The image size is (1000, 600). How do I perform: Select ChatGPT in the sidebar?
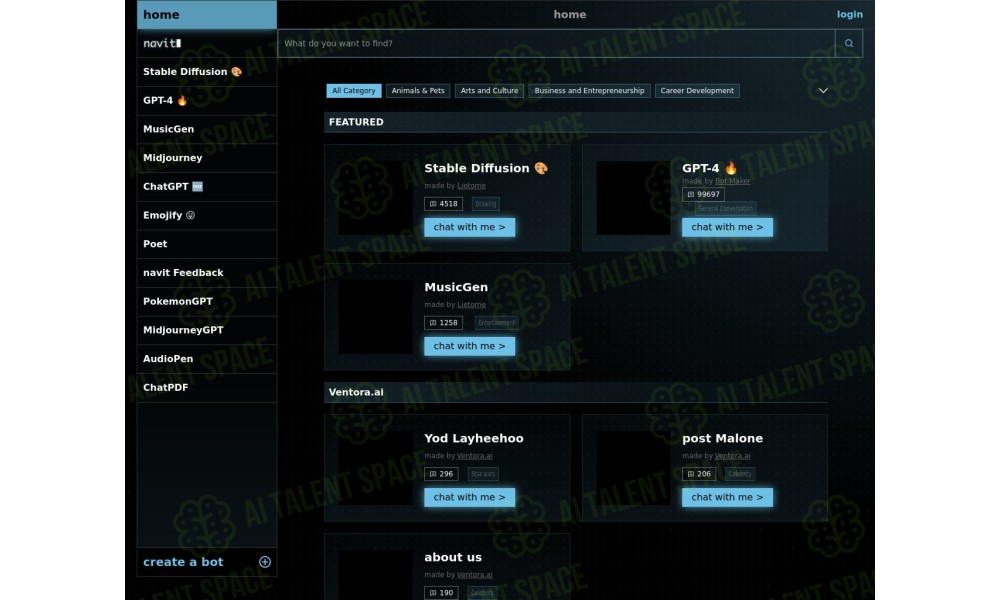point(207,187)
